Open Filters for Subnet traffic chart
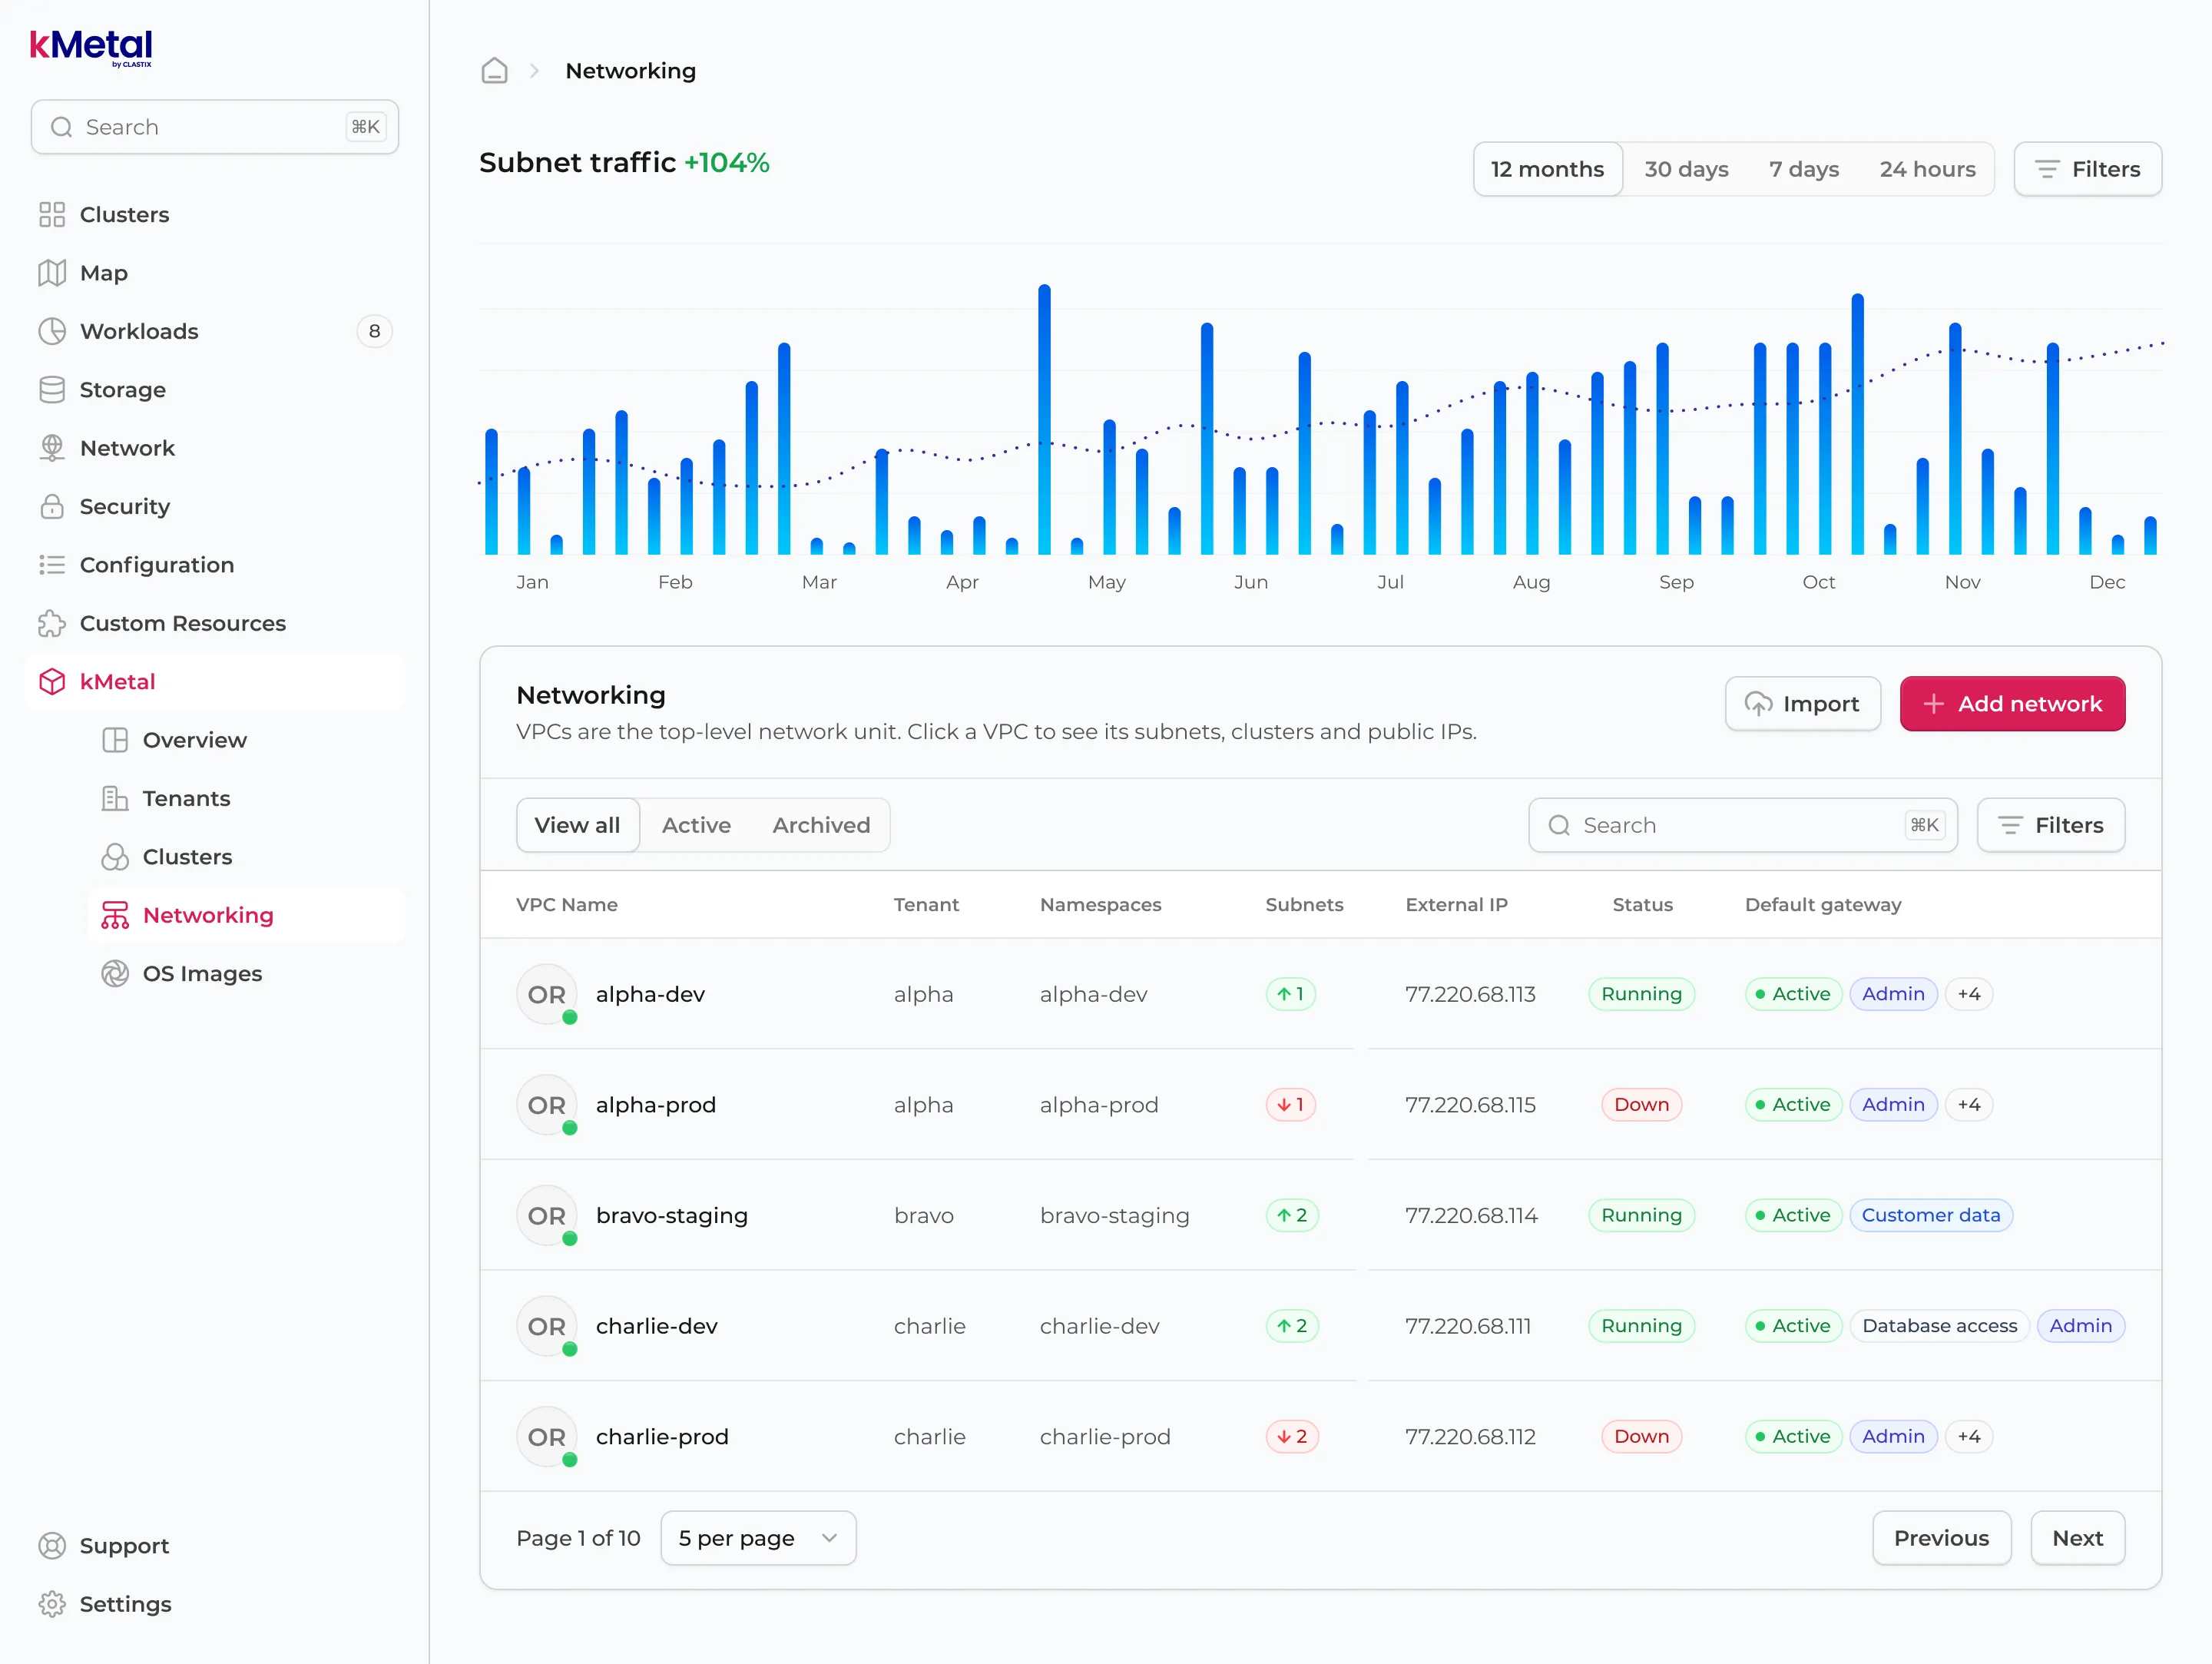2212x1664 pixels. click(x=2087, y=169)
